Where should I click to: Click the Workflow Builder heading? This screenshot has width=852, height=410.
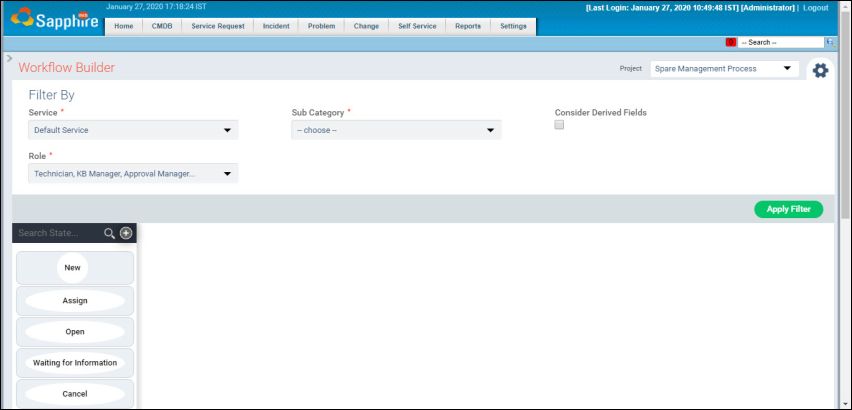(x=67, y=68)
